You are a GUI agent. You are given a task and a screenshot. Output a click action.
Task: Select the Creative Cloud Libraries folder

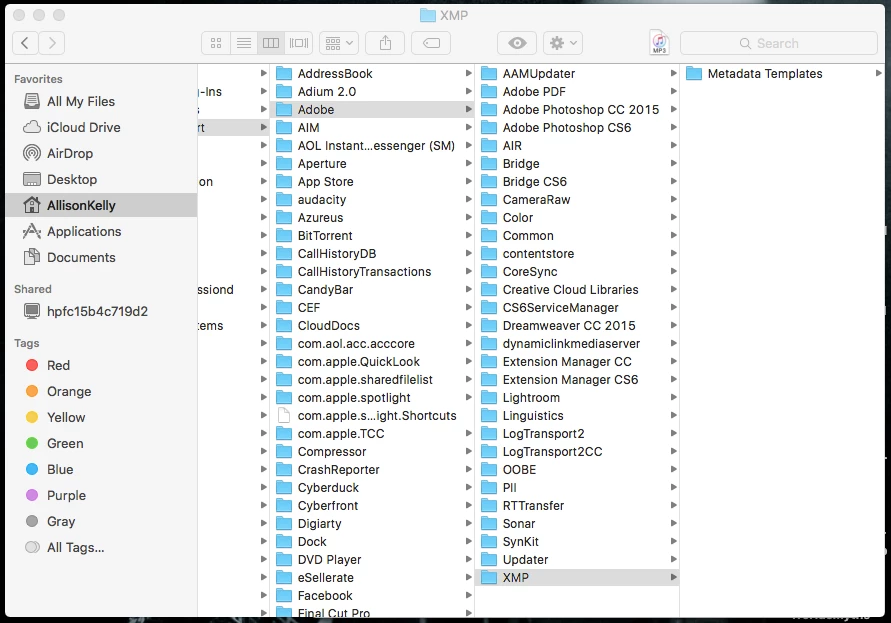point(577,290)
